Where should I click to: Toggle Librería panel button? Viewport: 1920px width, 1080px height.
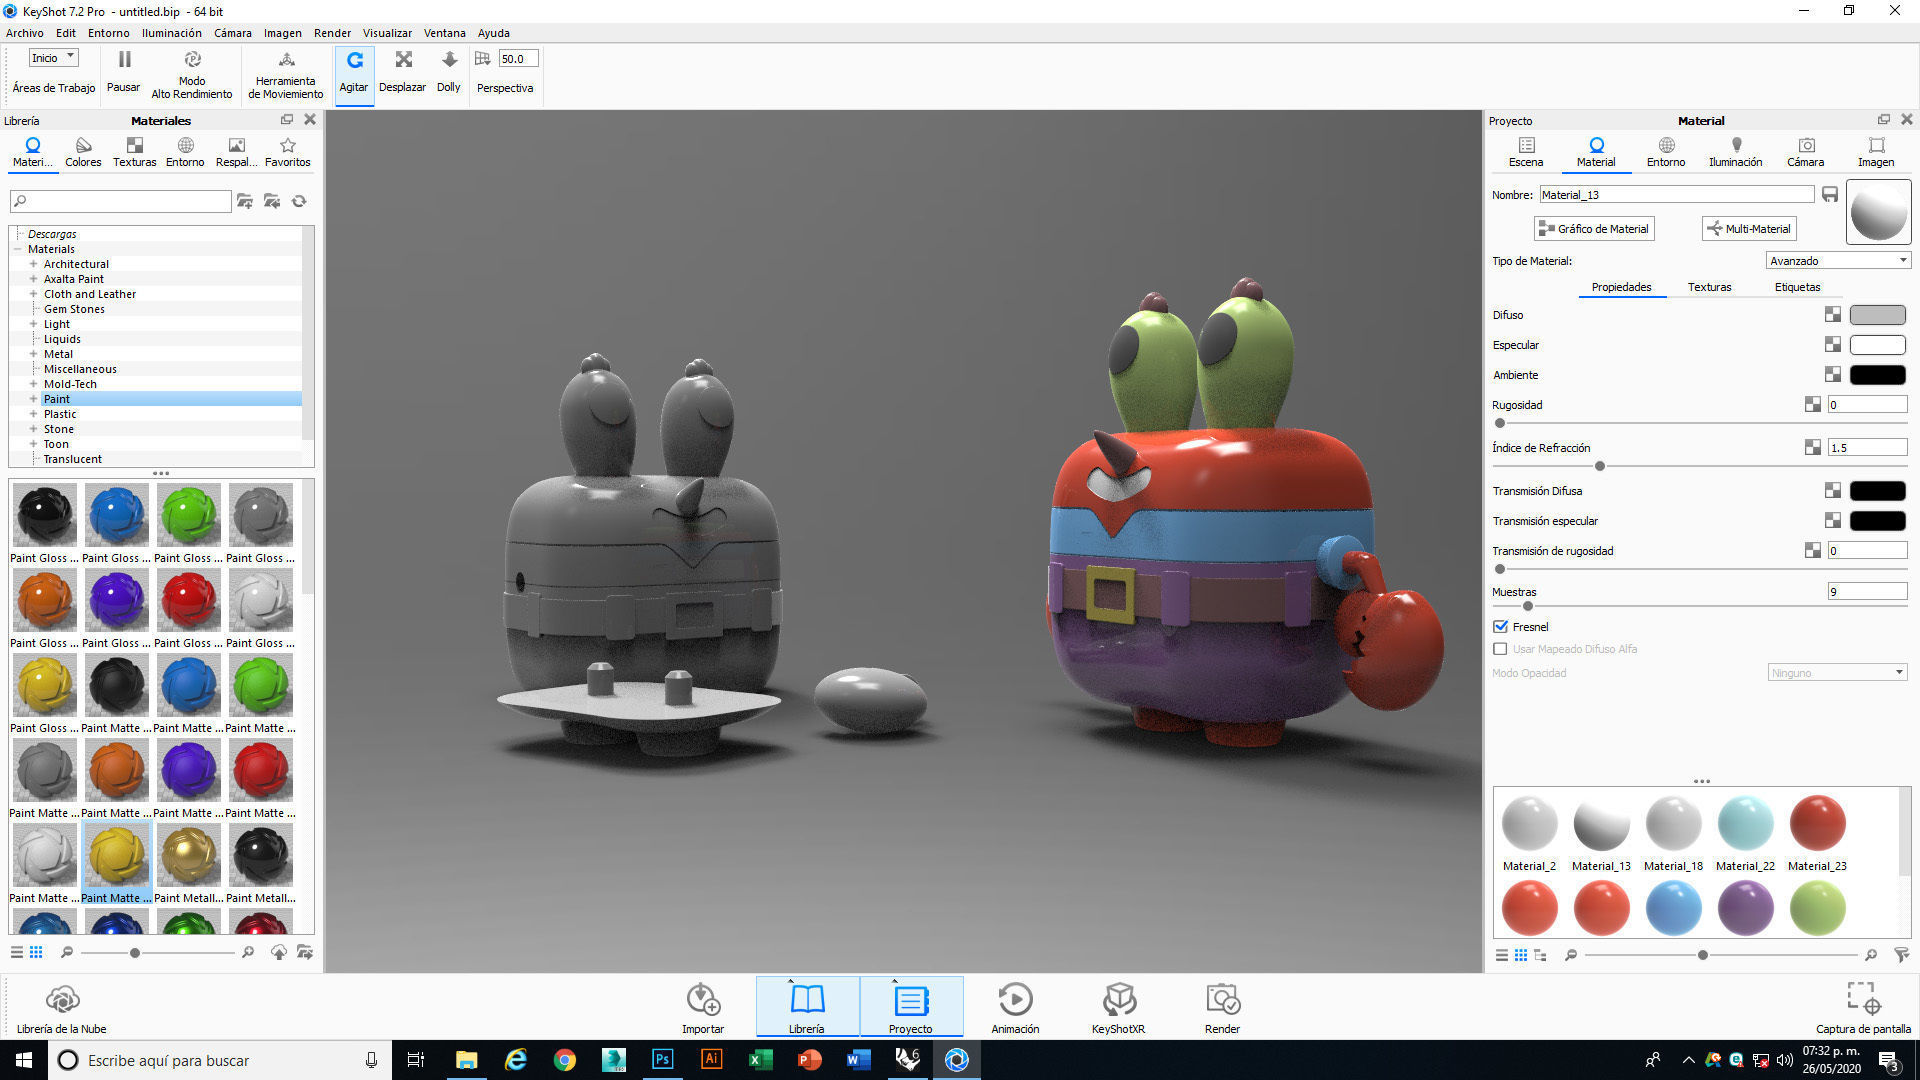(x=807, y=1007)
